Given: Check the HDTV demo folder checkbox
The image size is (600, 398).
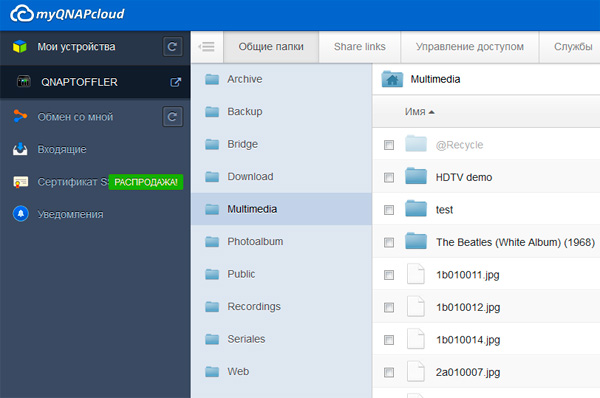Looking at the screenshot, I should pyautogui.click(x=389, y=178).
